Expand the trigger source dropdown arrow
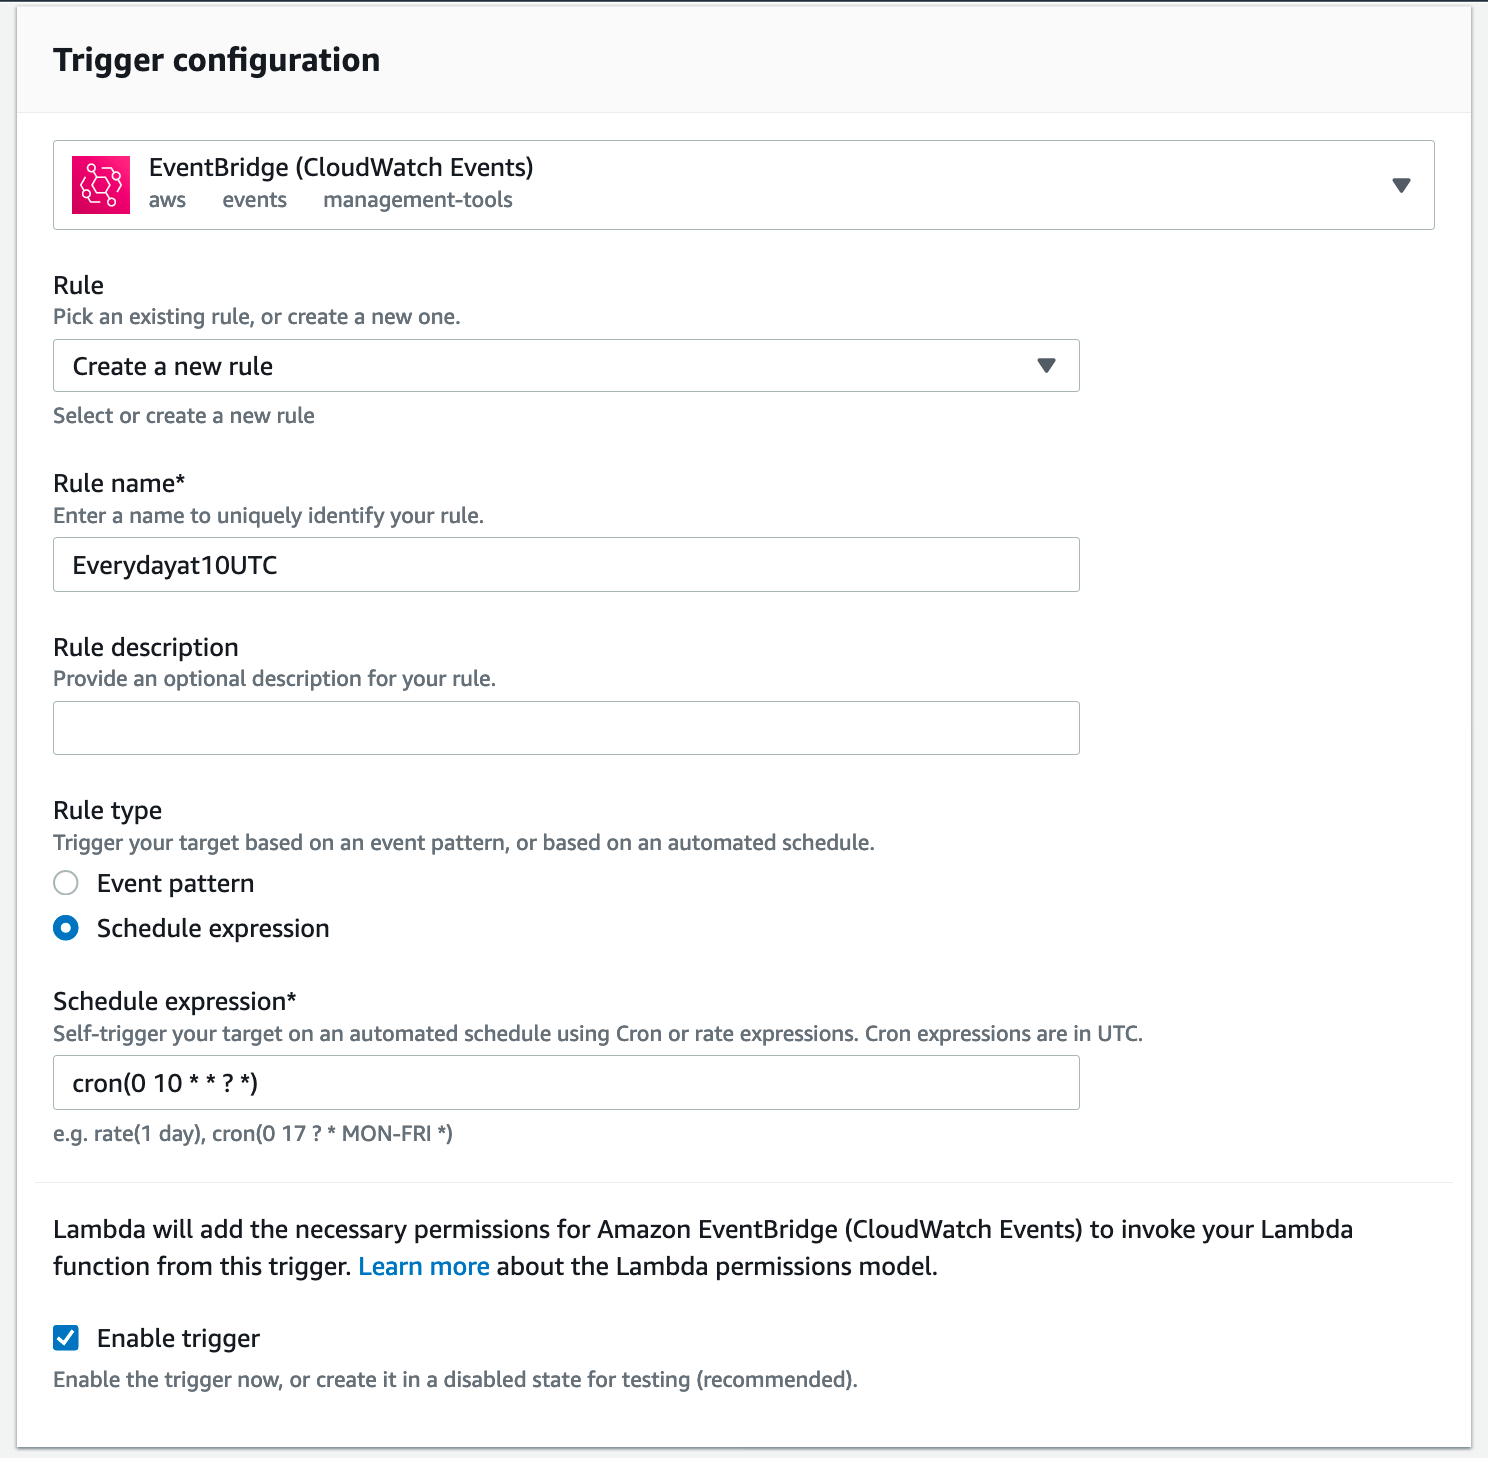 (1401, 185)
